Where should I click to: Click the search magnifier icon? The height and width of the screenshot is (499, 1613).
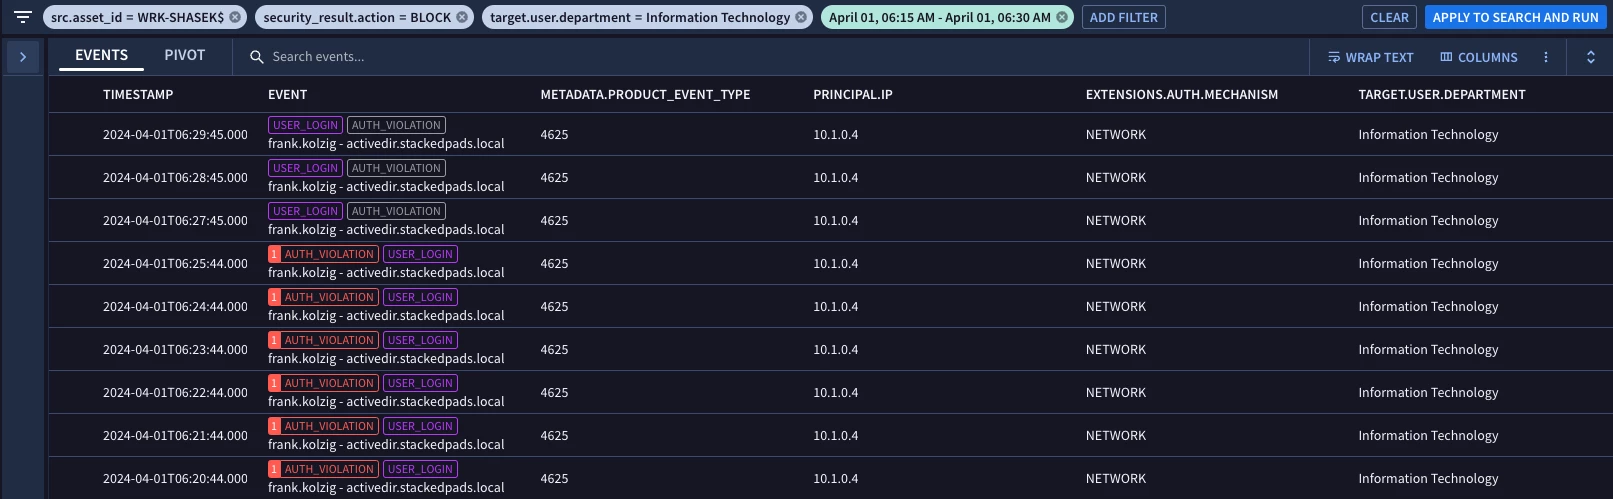257,57
